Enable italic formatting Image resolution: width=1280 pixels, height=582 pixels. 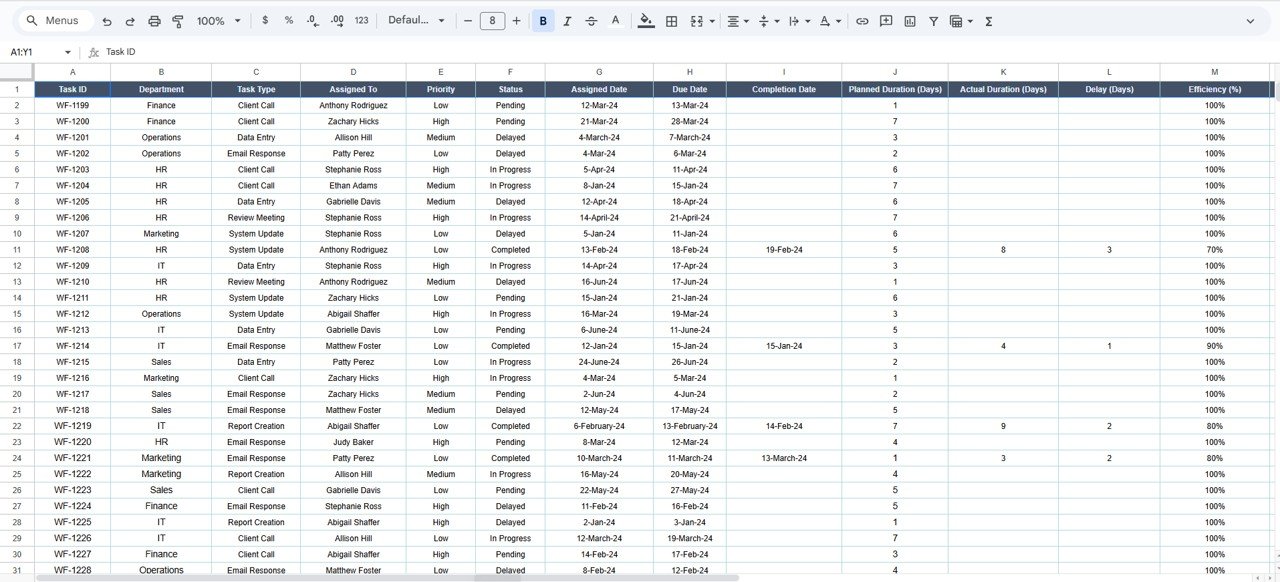[x=567, y=20]
